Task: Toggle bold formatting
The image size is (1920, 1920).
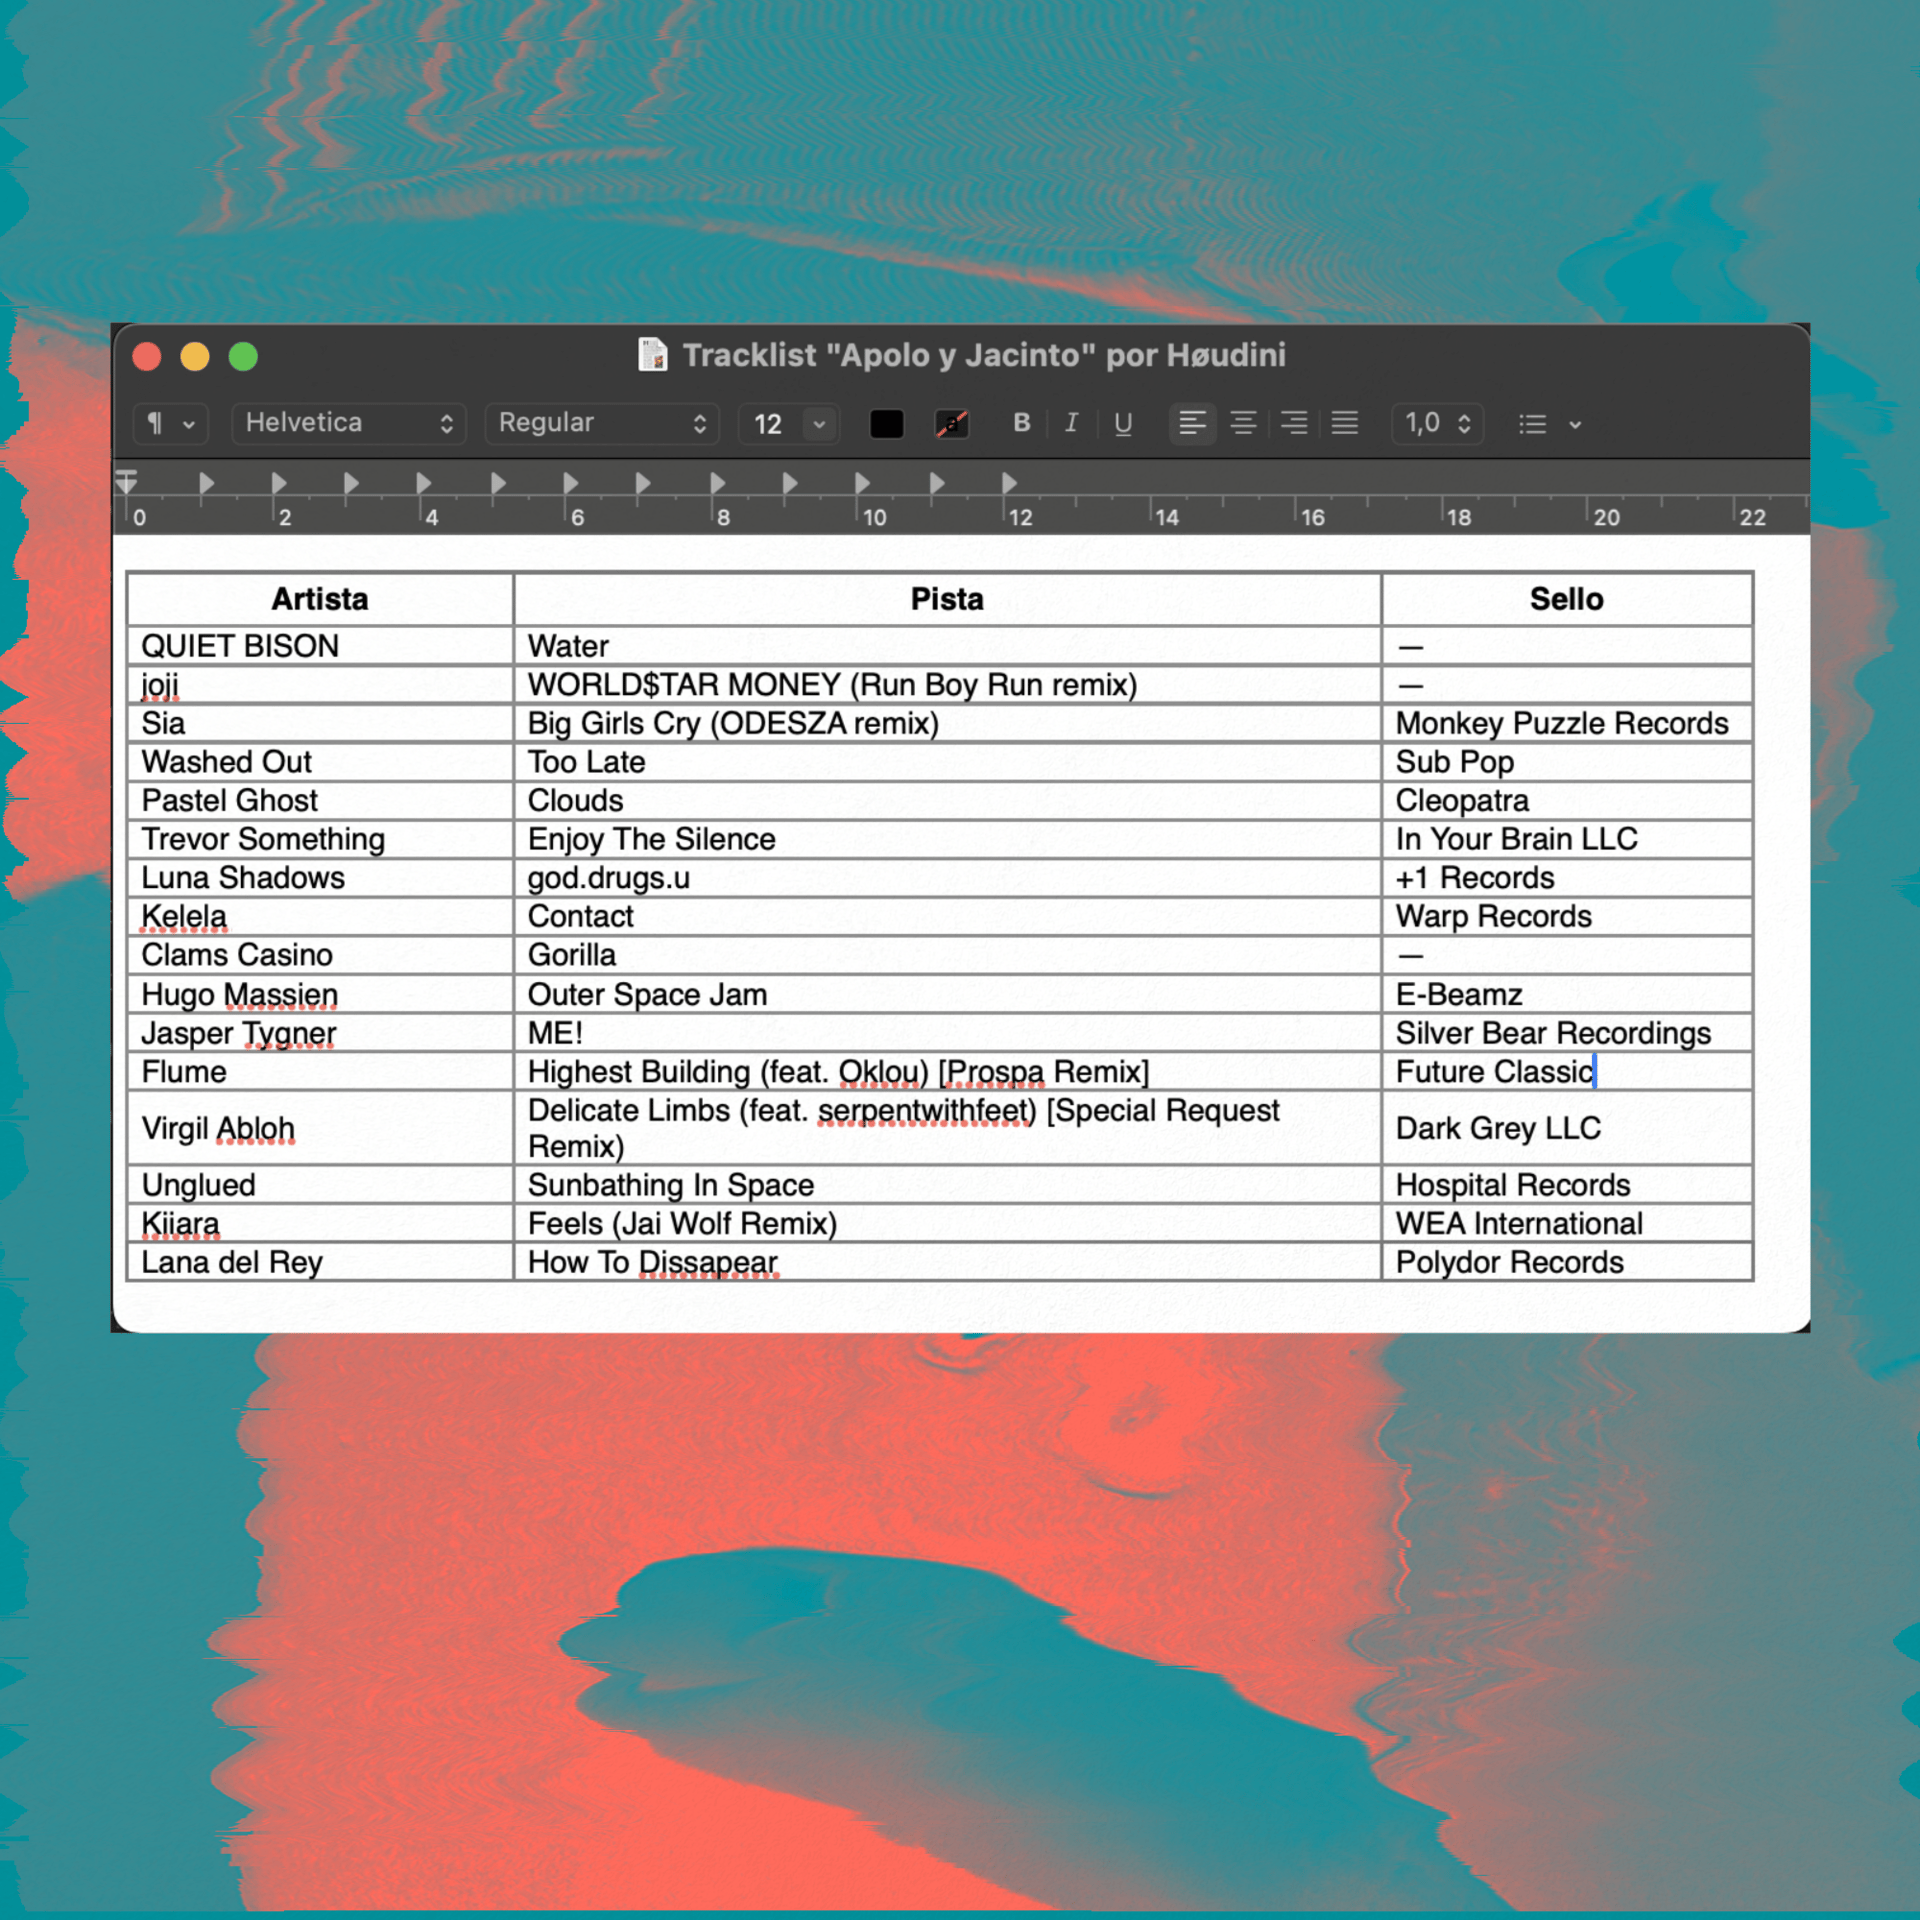Action: [1021, 423]
